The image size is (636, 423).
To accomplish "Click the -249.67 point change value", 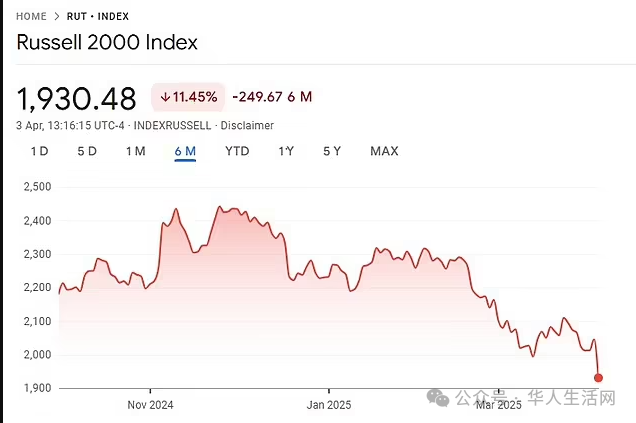I will pyautogui.click(x=258, y=97).
